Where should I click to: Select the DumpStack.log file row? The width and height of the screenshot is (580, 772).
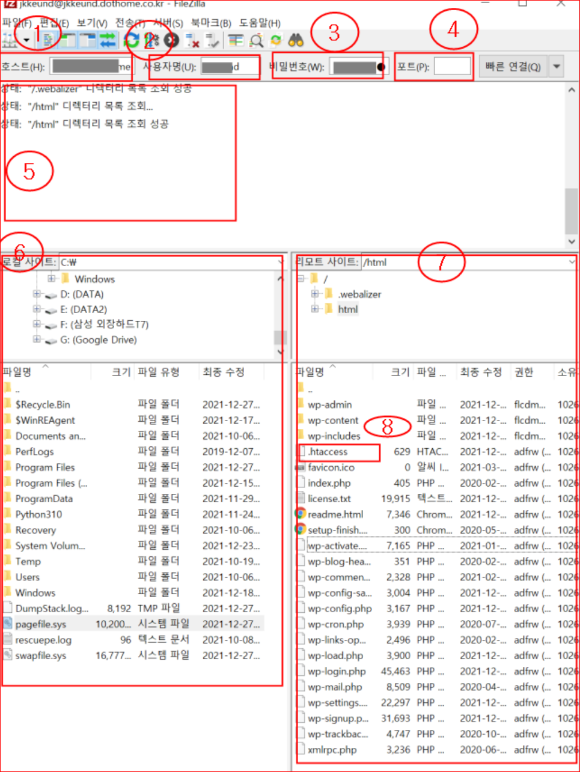(x=133, y=609)
